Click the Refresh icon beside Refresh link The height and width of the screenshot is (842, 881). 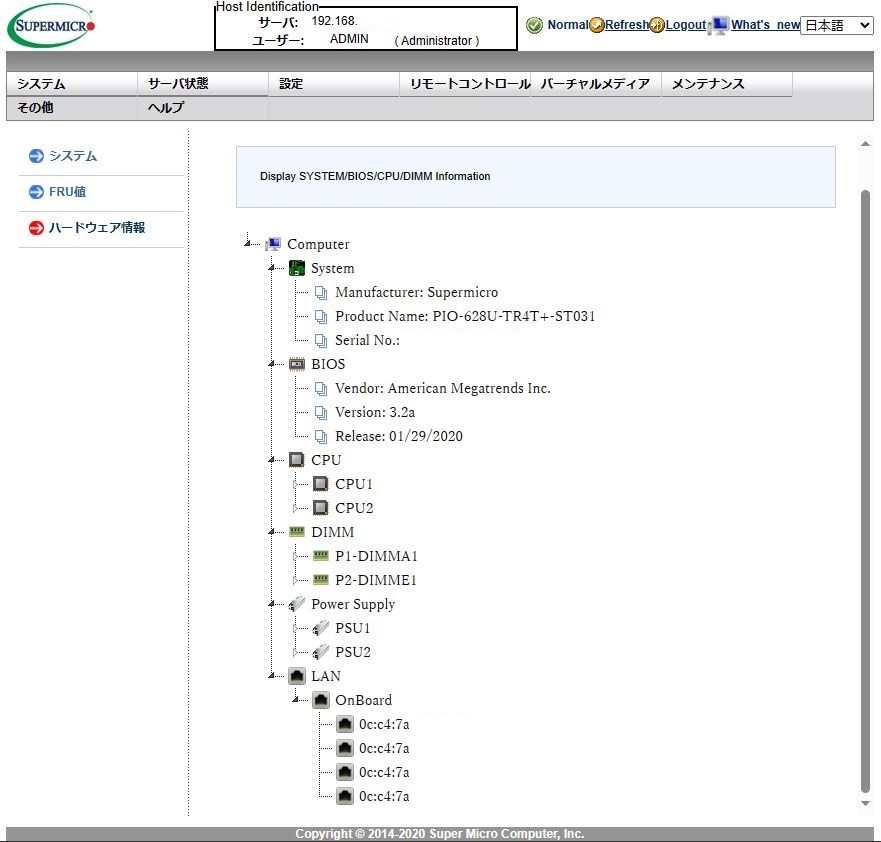click(x=597, y=25)
